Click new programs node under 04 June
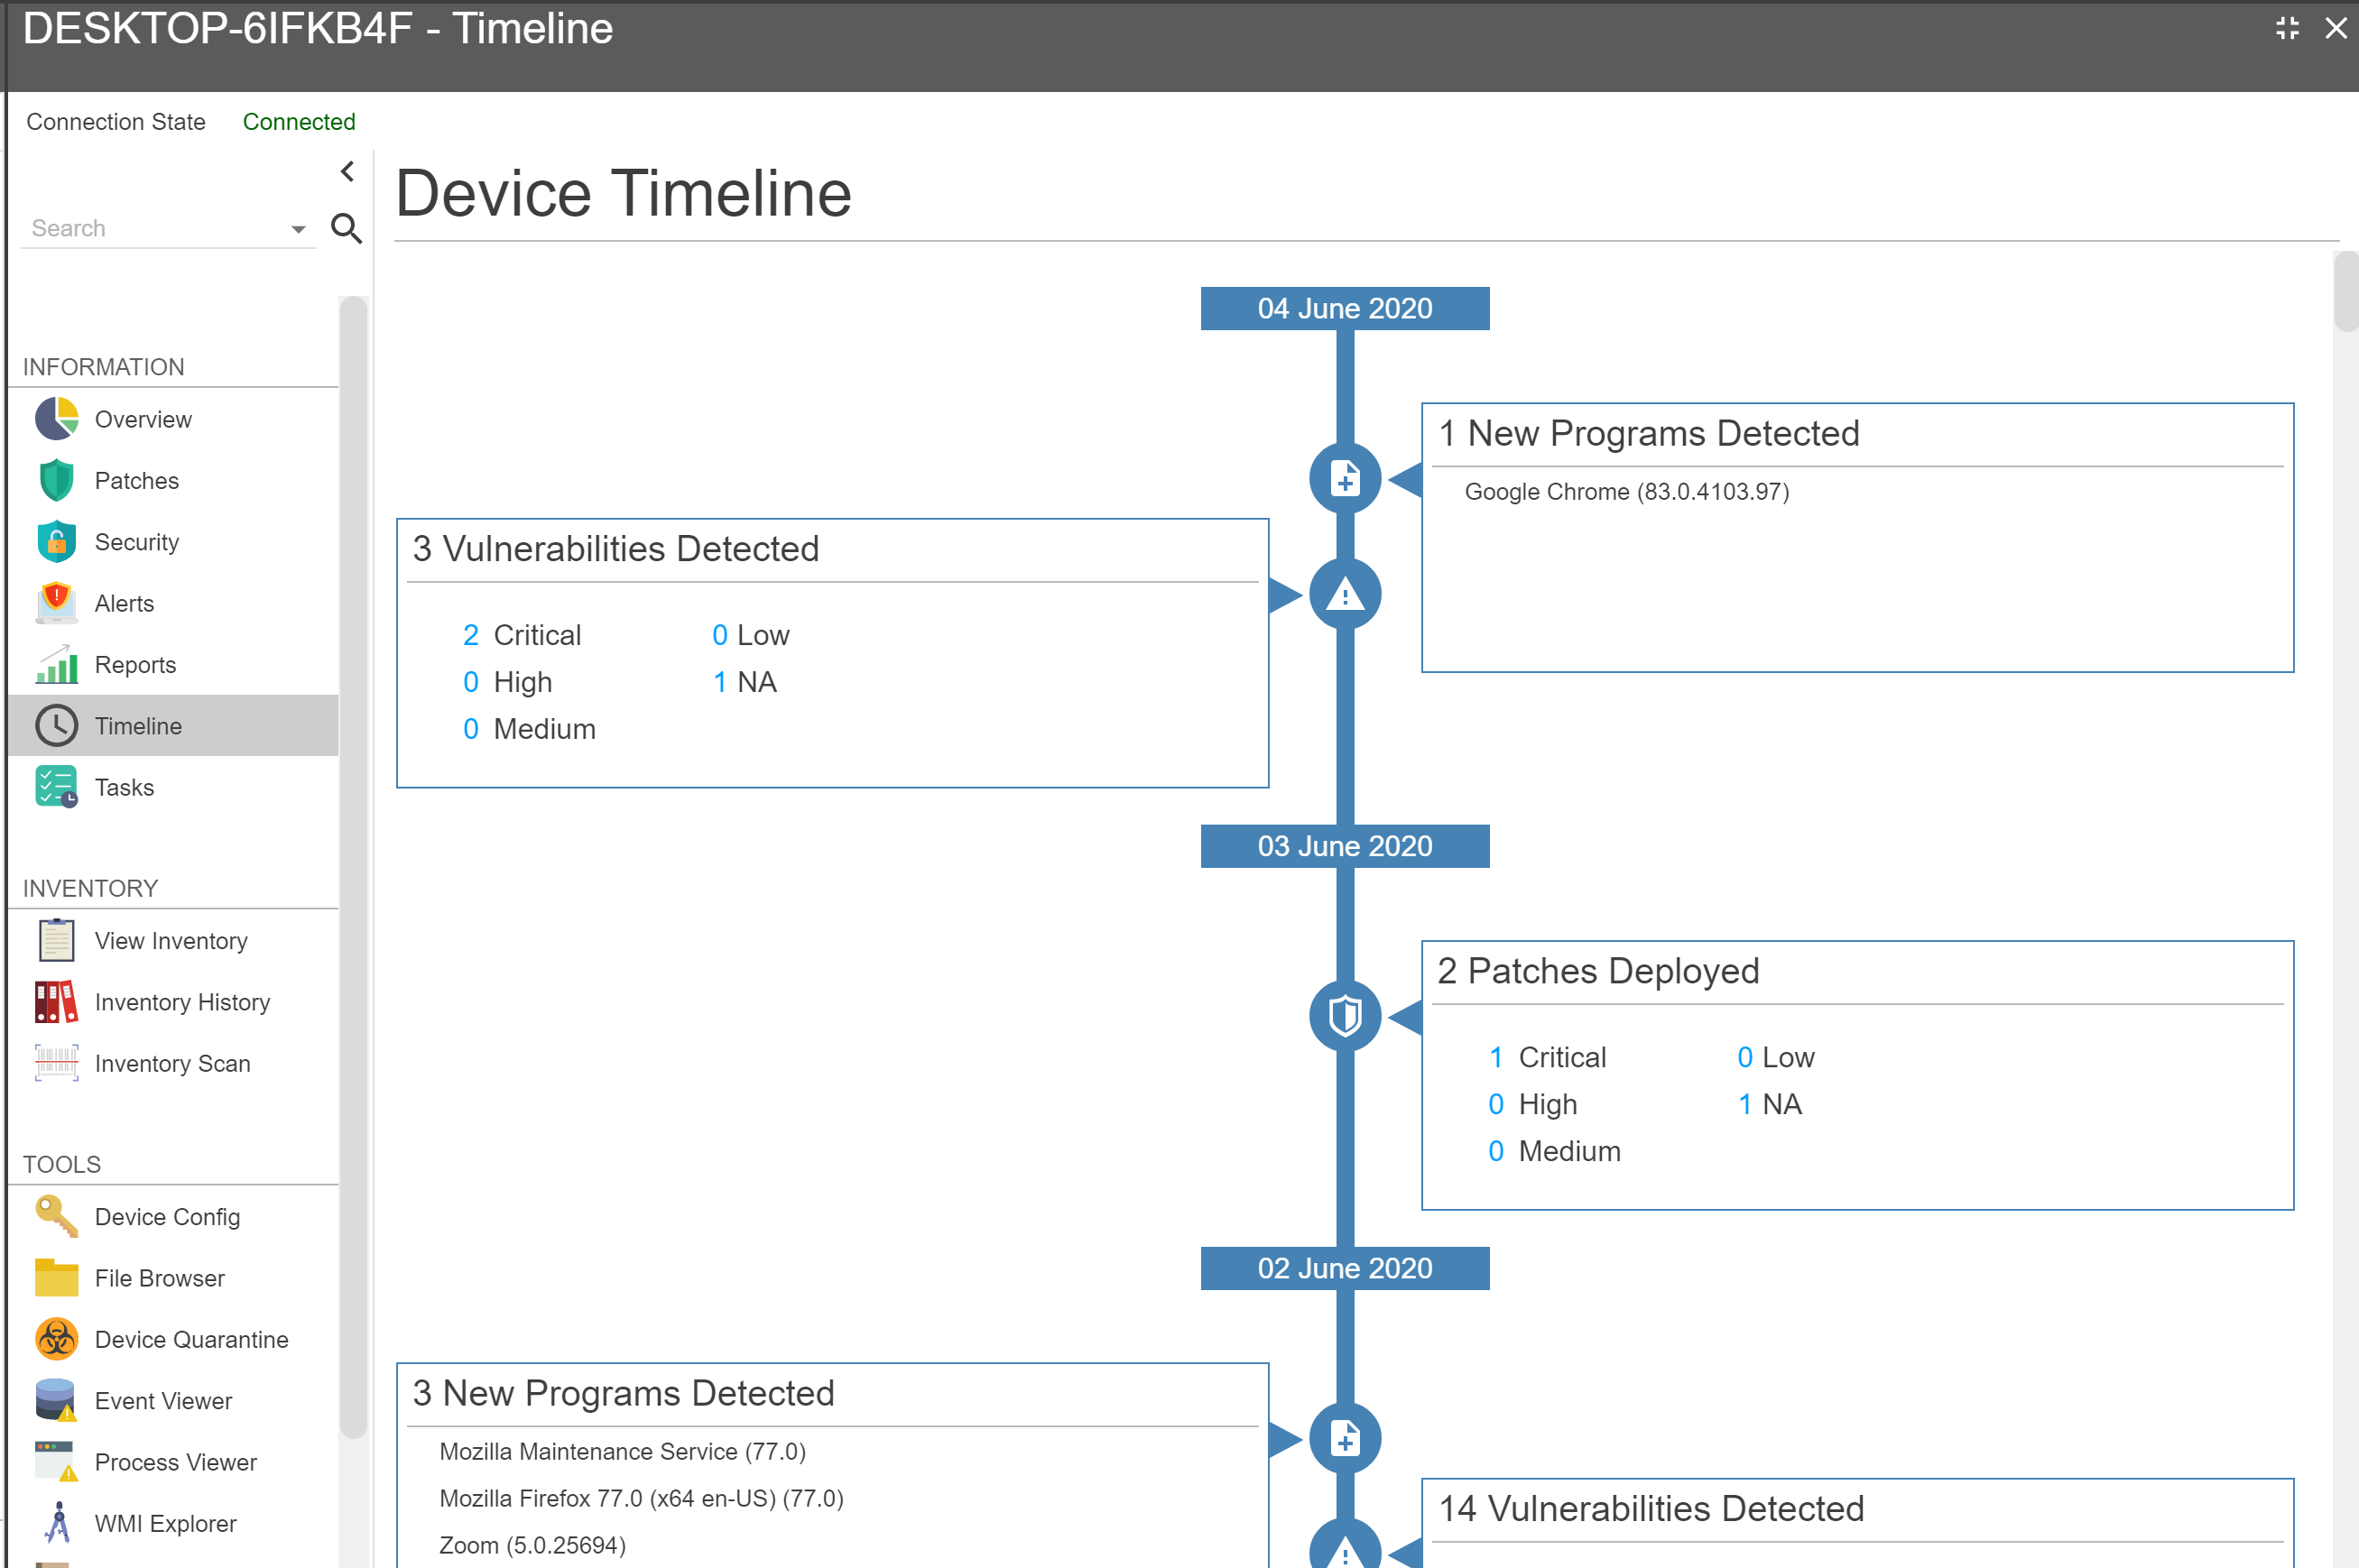Image resolution: width=2359 pixels, height=1568 pixels. tap(1345, 479)
